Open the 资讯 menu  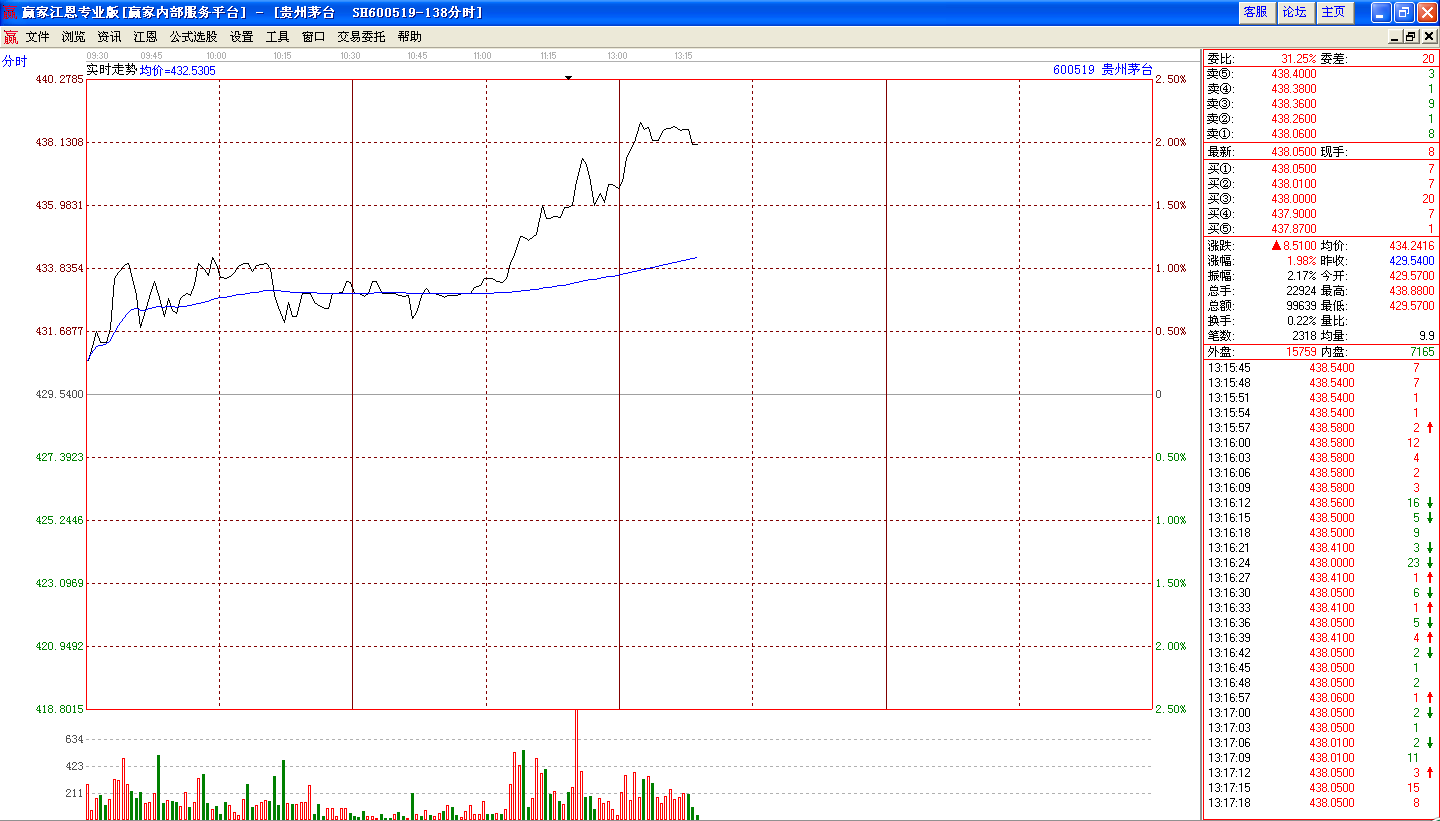point(109,37)
